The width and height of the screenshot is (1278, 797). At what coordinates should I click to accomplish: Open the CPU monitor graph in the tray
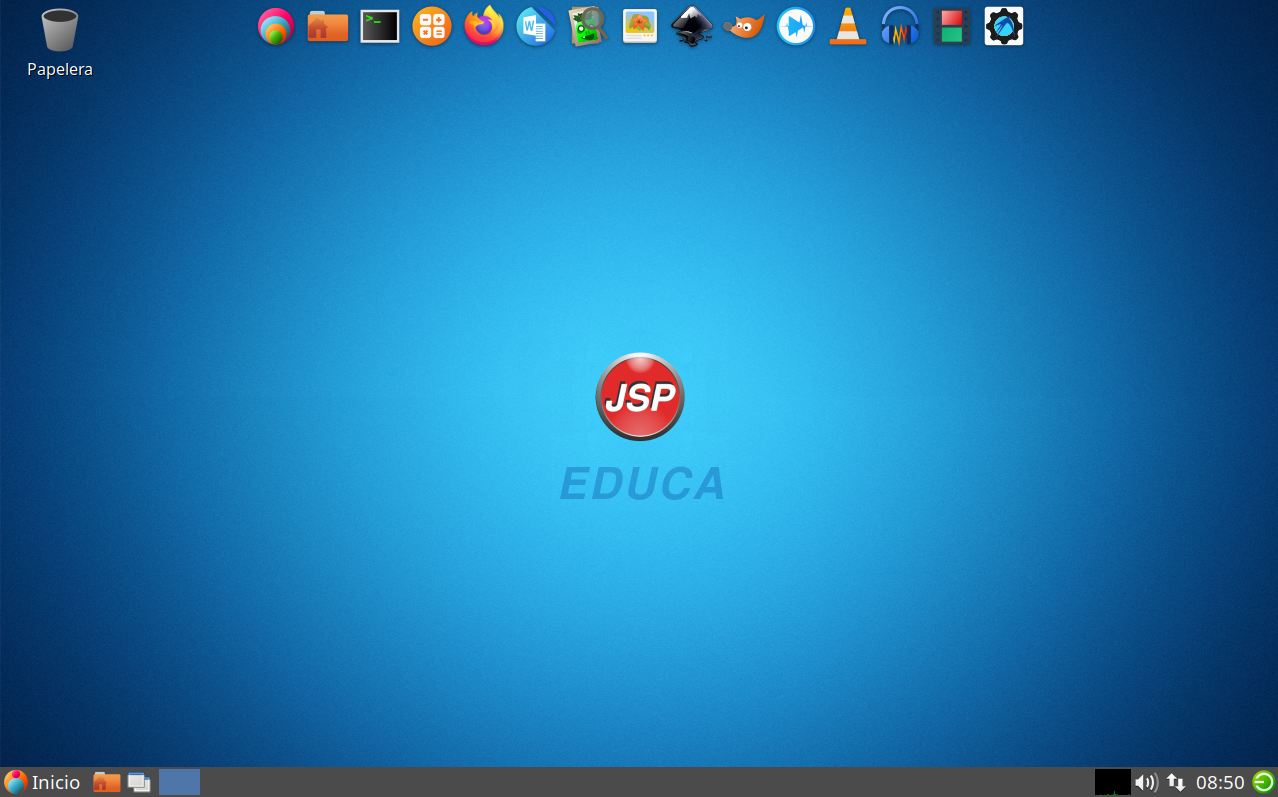tap(1112, 782)
